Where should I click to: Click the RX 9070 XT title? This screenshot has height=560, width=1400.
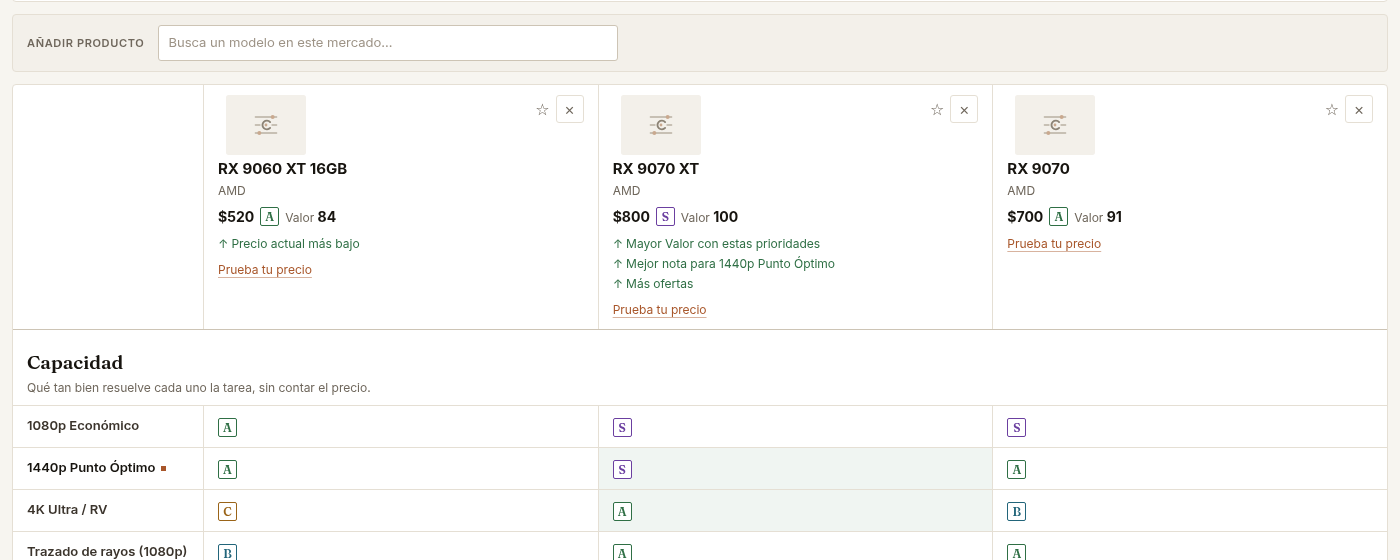point(656,169)
